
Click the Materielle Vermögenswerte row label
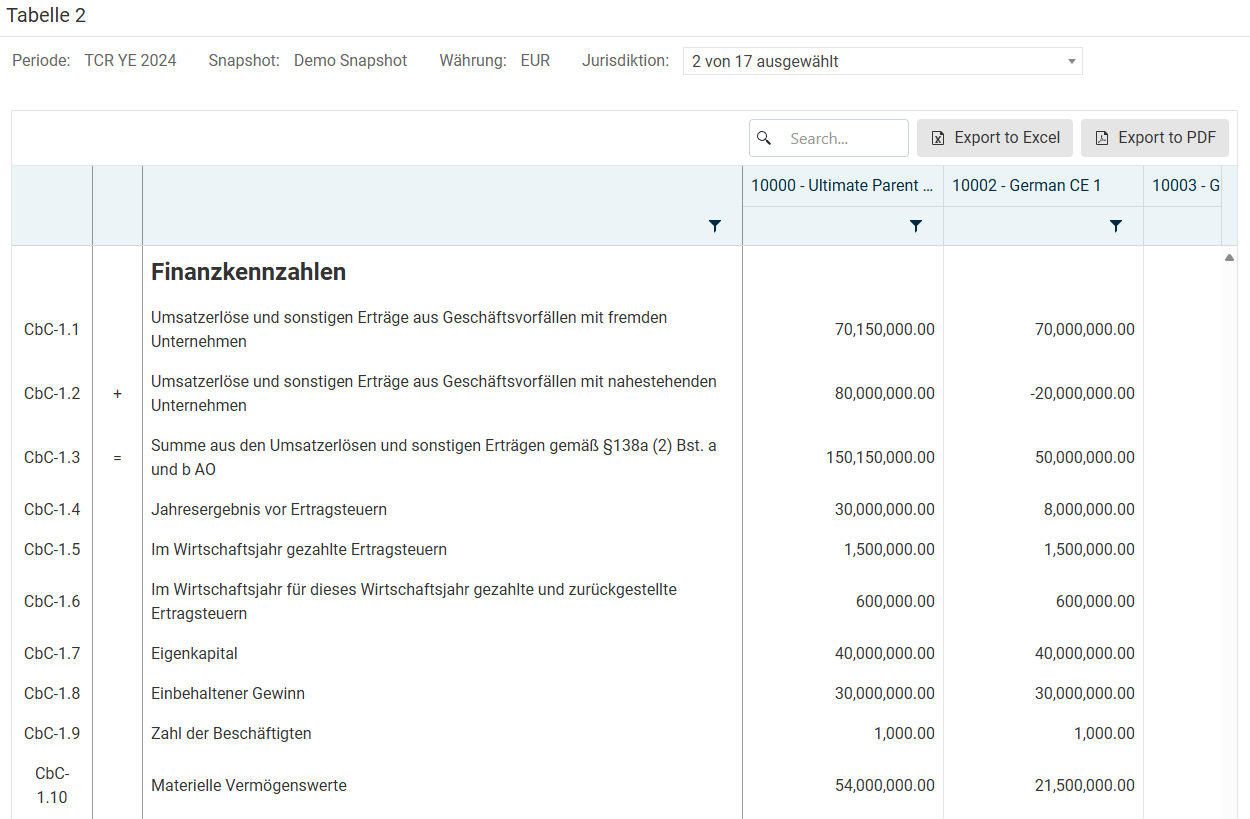coord(249,785)
